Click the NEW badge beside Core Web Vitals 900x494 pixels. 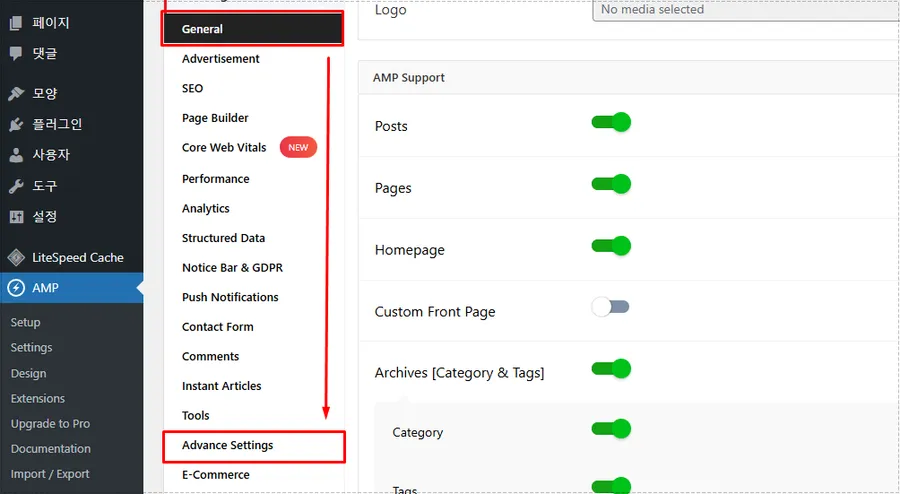298,147
